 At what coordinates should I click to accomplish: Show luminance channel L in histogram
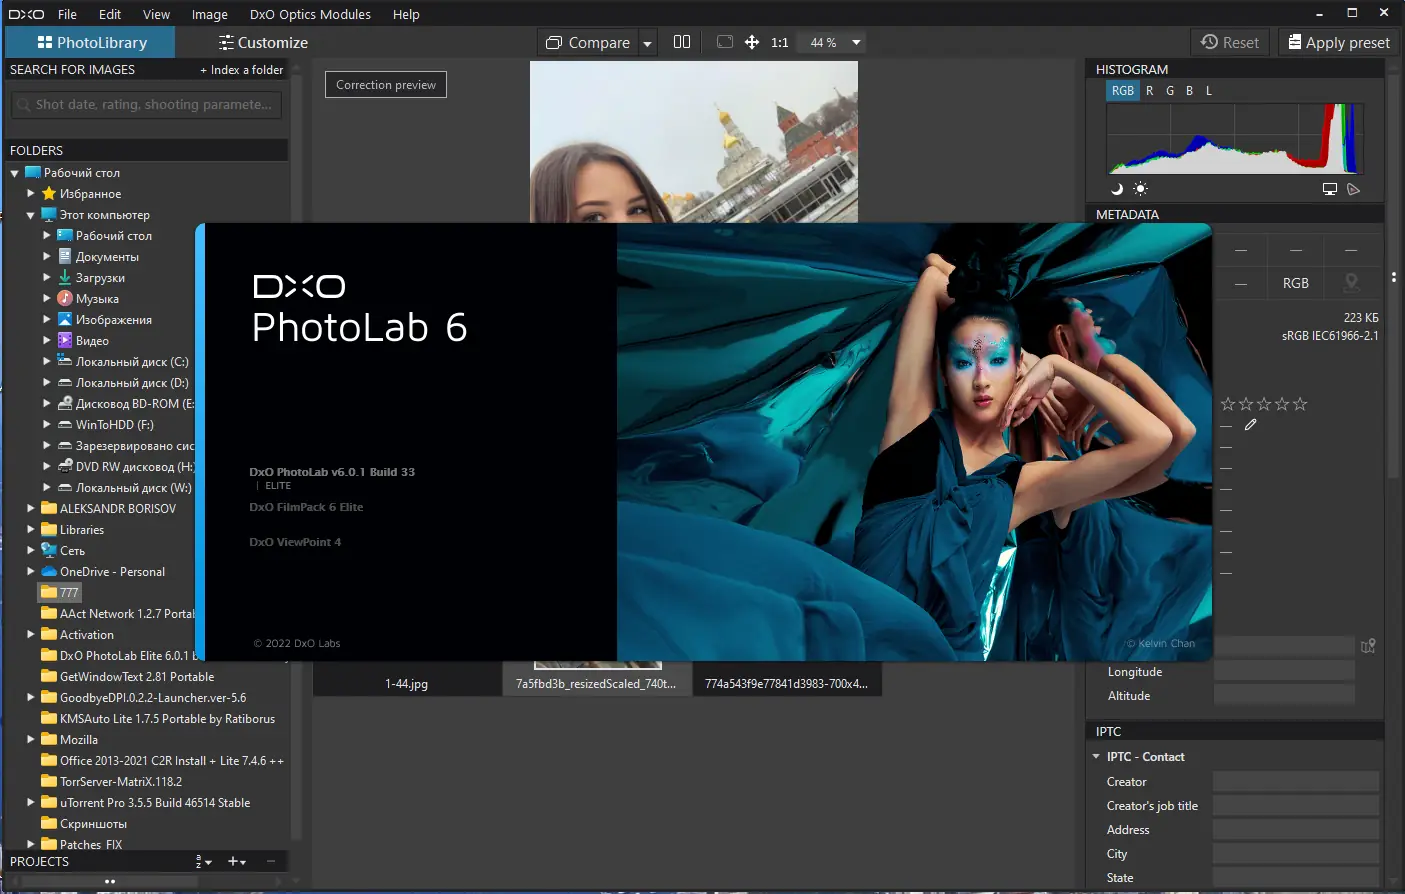[1209, 91]
